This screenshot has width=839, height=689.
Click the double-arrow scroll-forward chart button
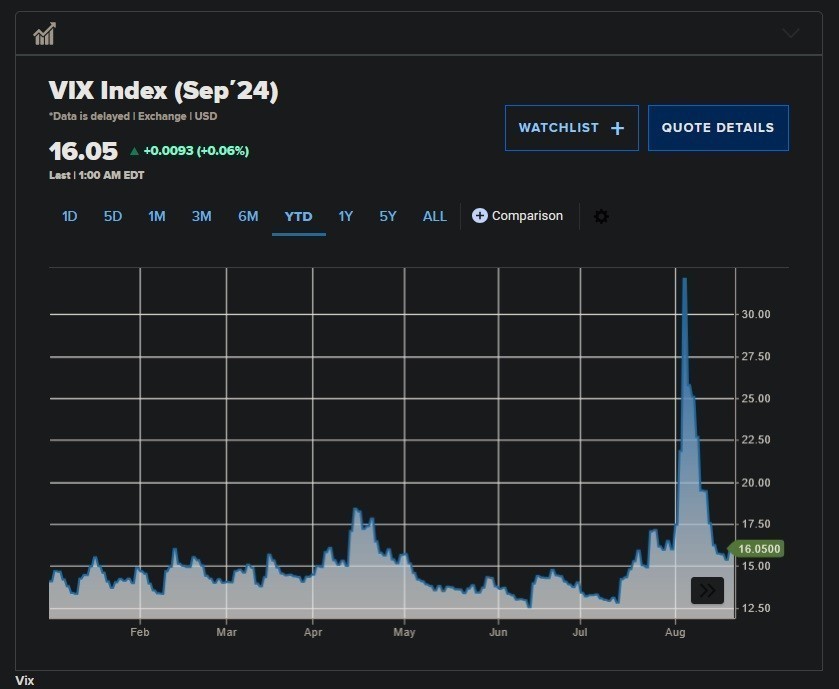[707, 590]
